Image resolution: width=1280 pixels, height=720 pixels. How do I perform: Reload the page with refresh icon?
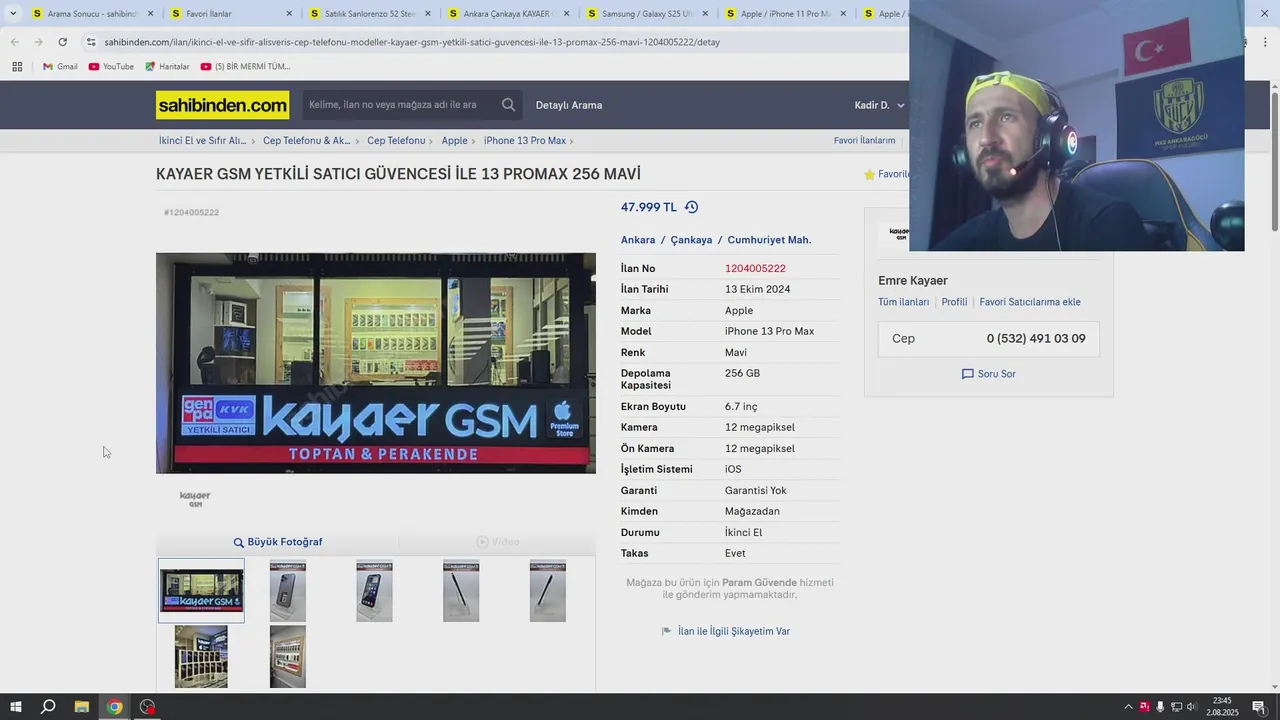(x=62, y=42)
